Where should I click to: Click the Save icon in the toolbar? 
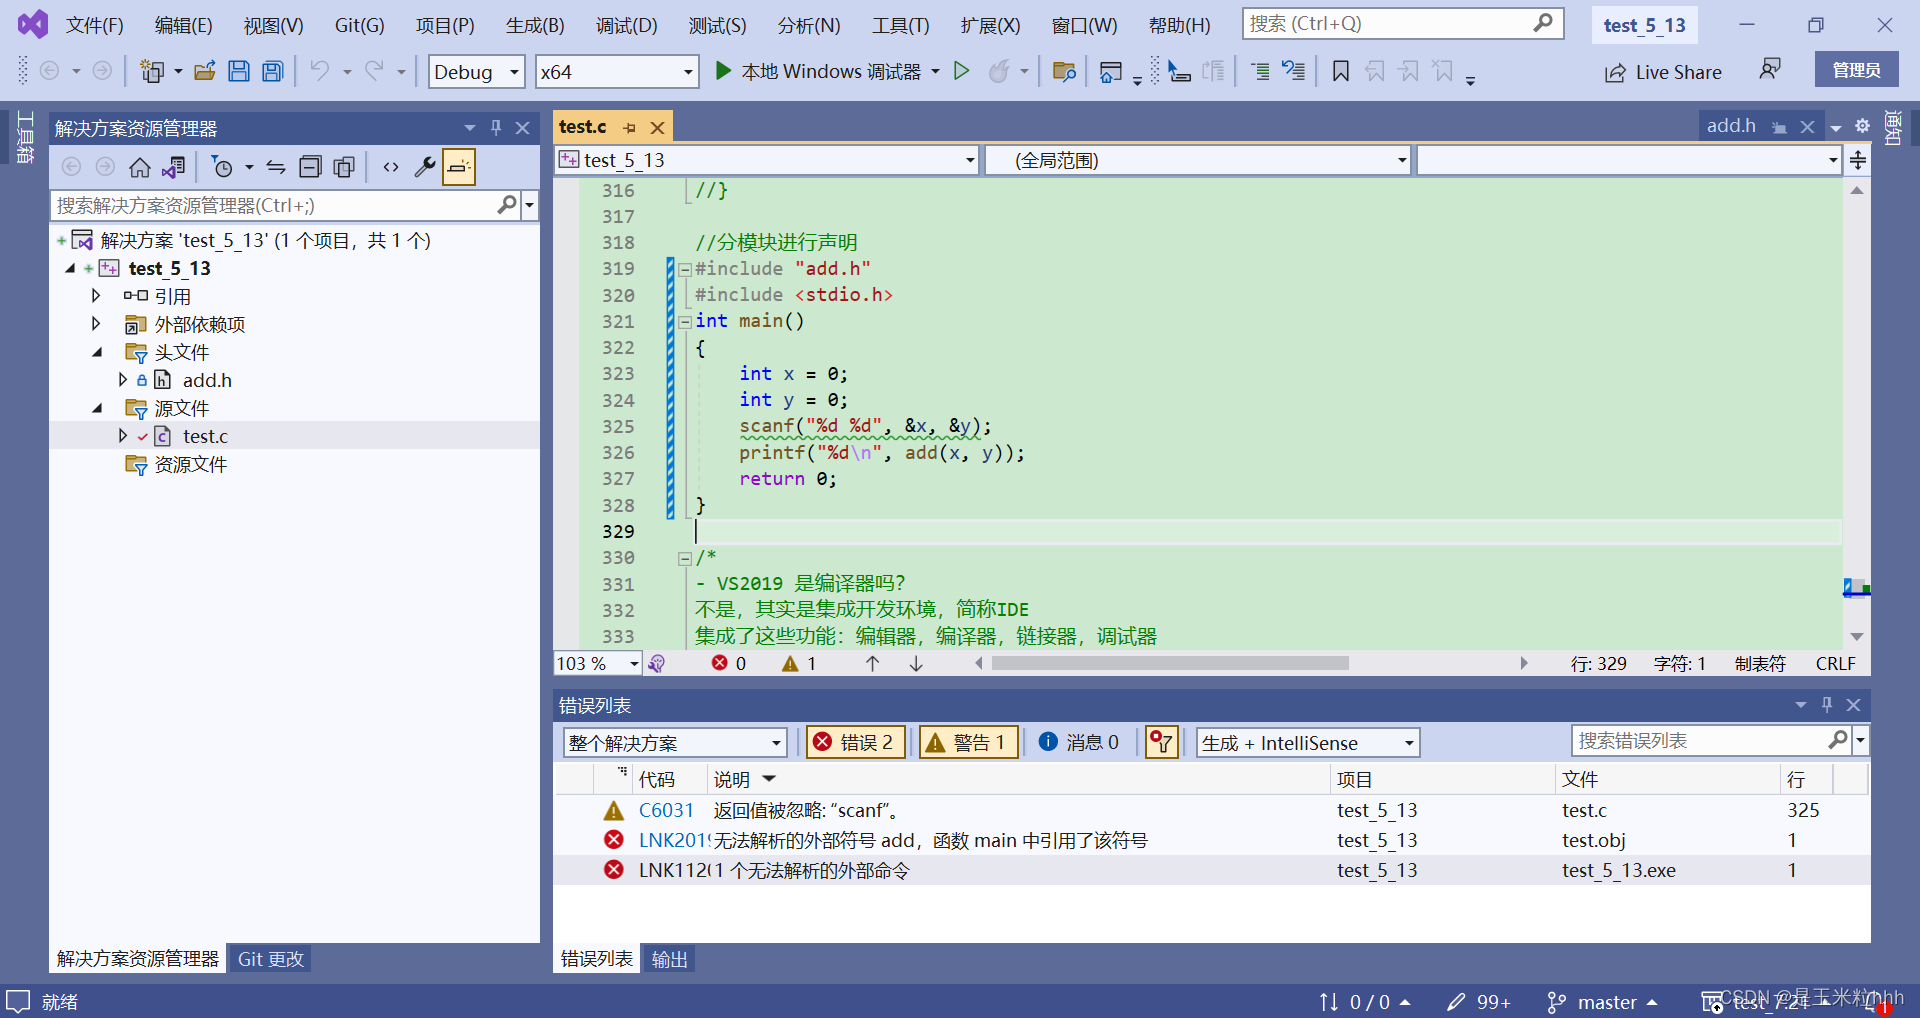point(239,71)
